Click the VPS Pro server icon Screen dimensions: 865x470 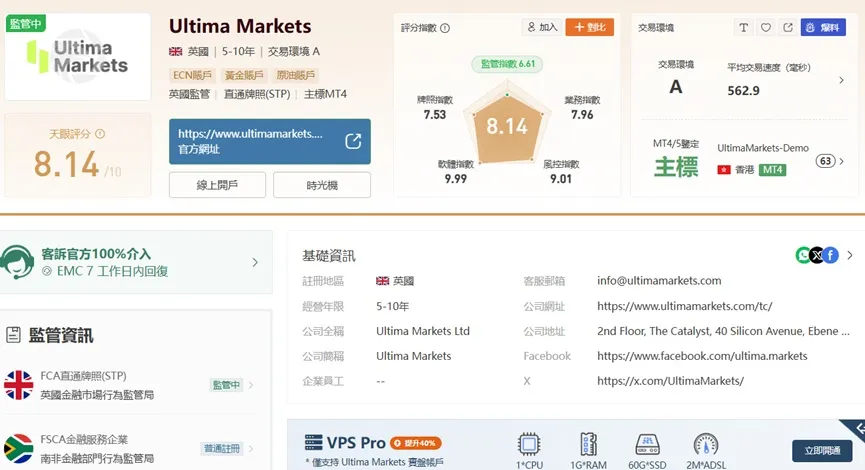[313, 442]
